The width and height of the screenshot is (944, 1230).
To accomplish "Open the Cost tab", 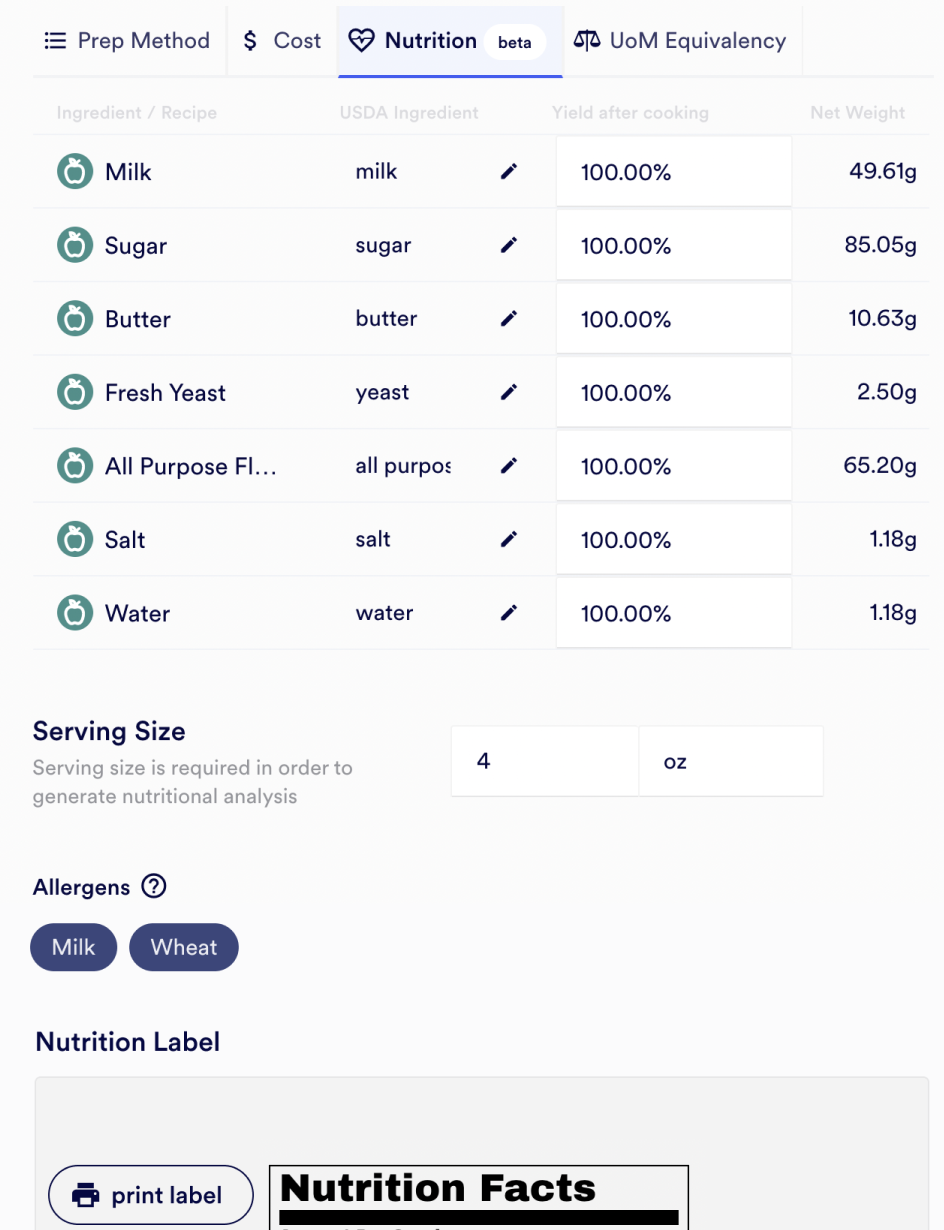I will click(282, 41).
